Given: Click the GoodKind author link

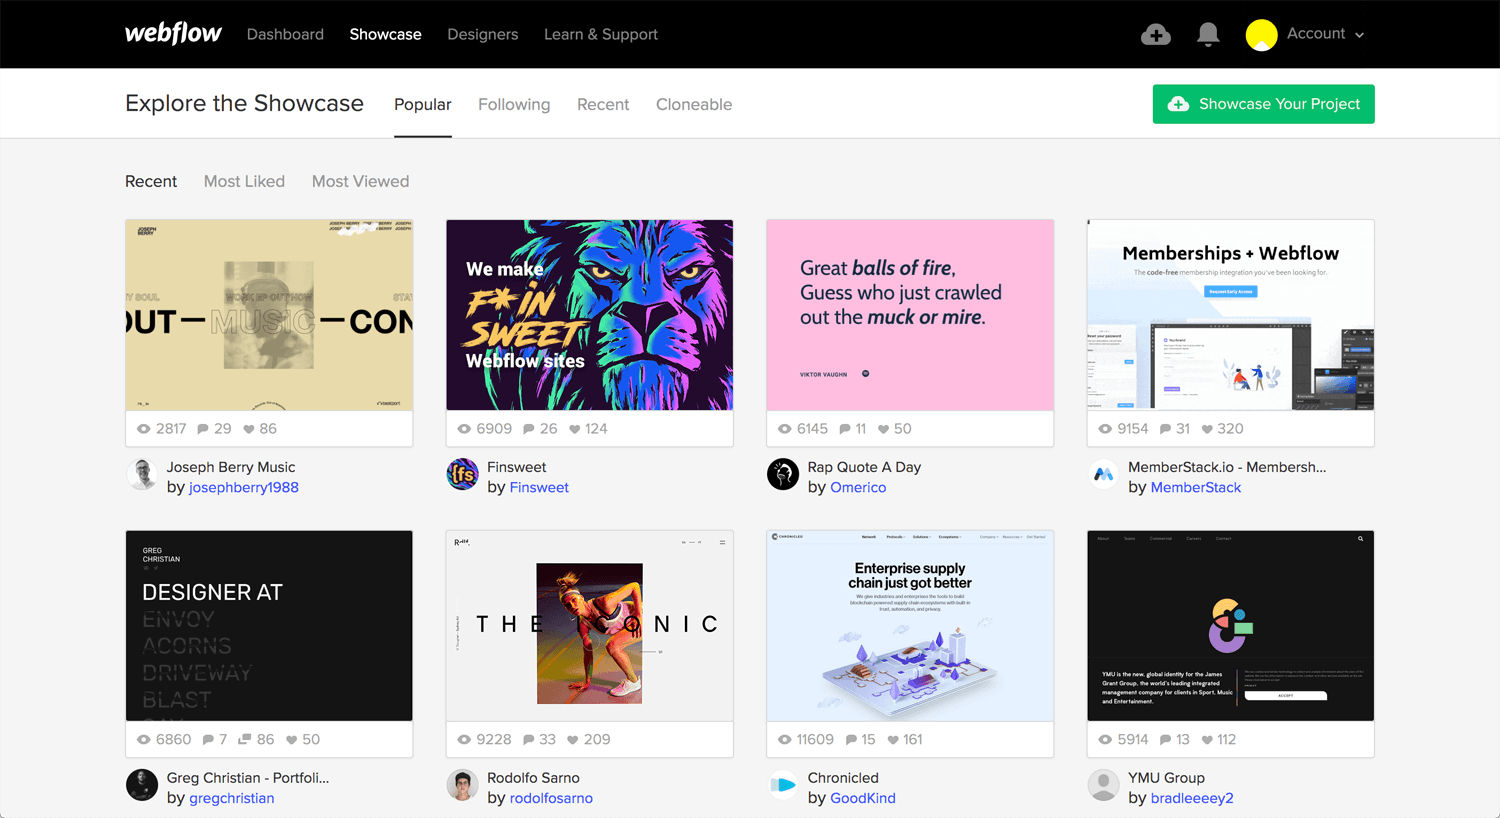Looking at the screenshot, I should 863,799.
